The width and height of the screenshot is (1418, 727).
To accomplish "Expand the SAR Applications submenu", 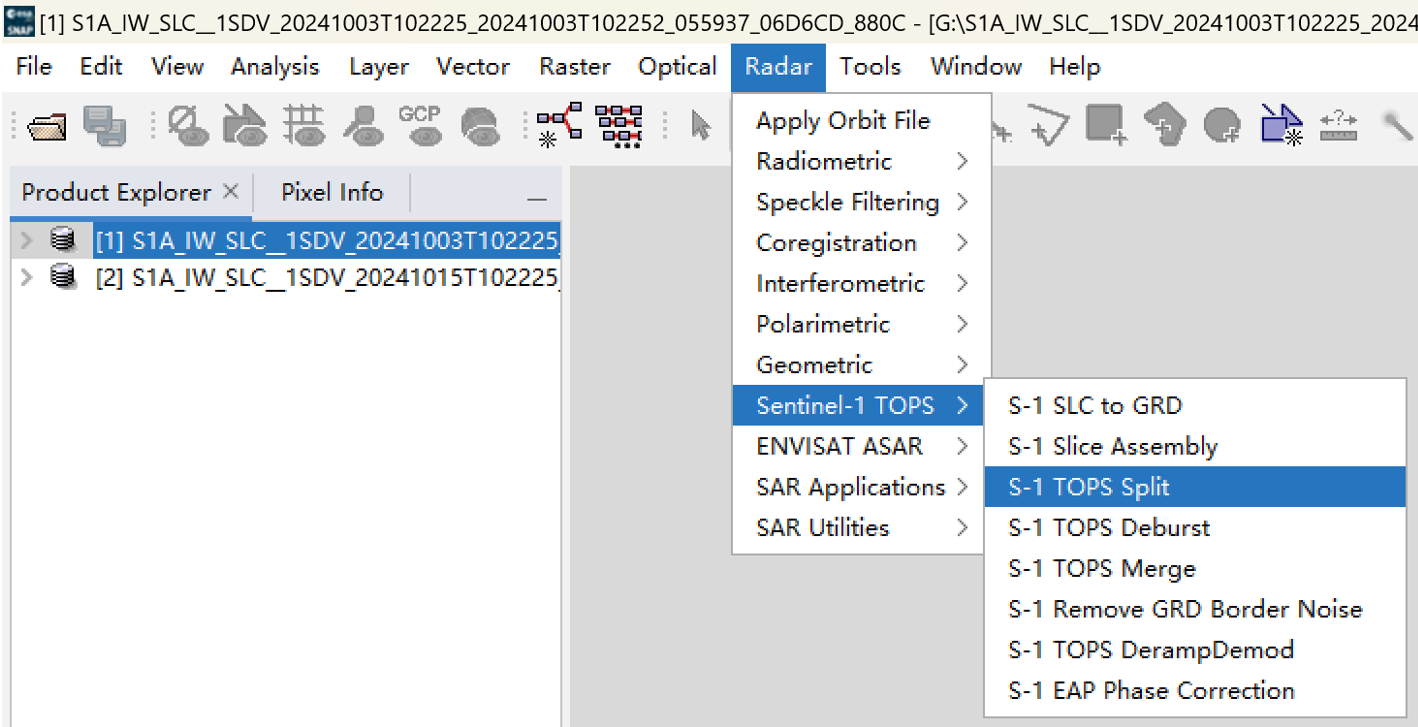I will tap(861, 487).
